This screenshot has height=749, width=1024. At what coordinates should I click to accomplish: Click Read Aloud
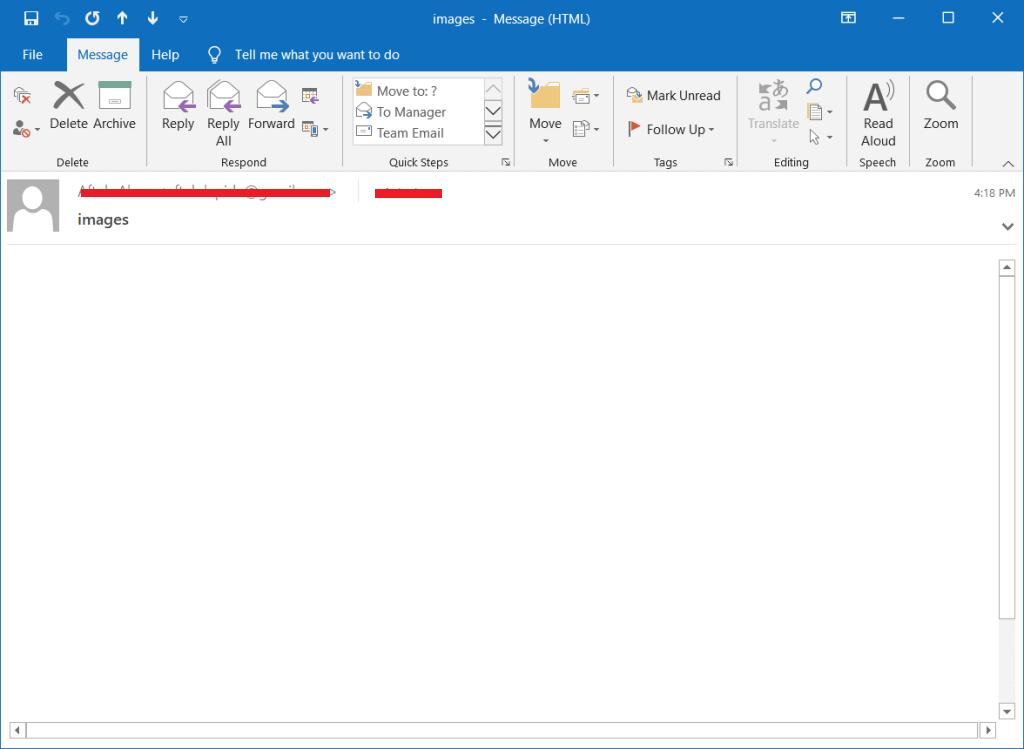(x=878, y=114)
